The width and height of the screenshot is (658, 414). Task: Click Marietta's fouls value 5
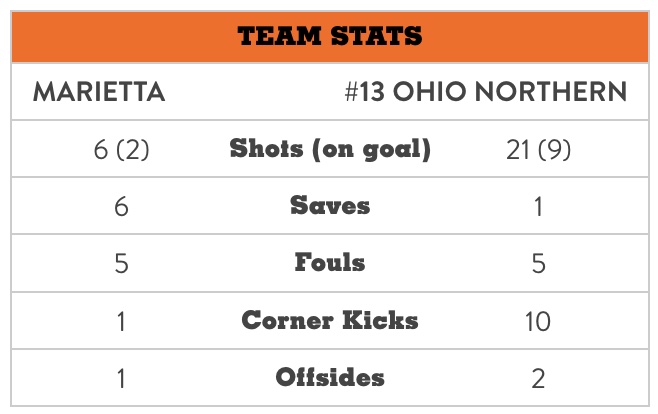[x=121, y=263]
